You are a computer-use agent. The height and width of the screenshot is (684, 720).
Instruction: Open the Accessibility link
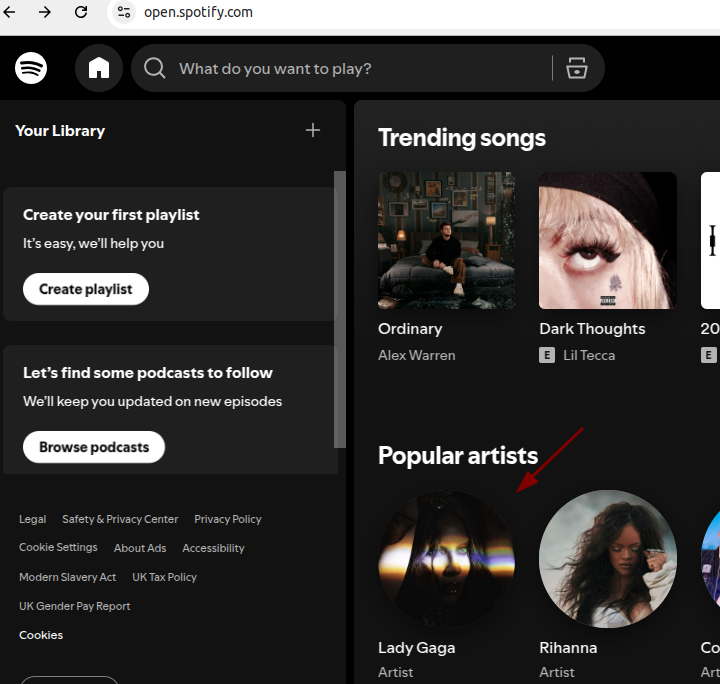tap(213, 548)
